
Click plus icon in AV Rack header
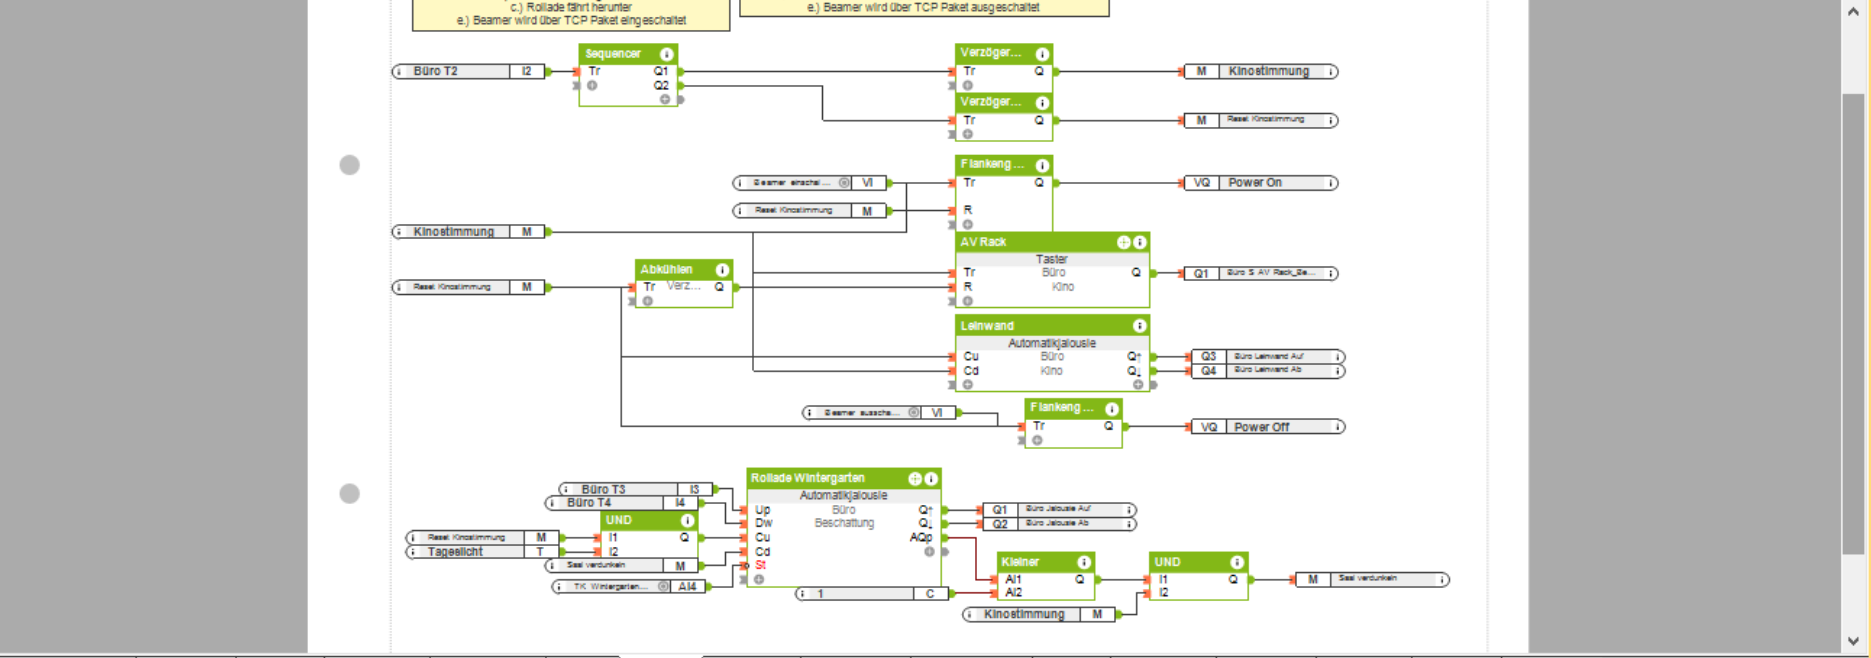[x=1124, y=242]
